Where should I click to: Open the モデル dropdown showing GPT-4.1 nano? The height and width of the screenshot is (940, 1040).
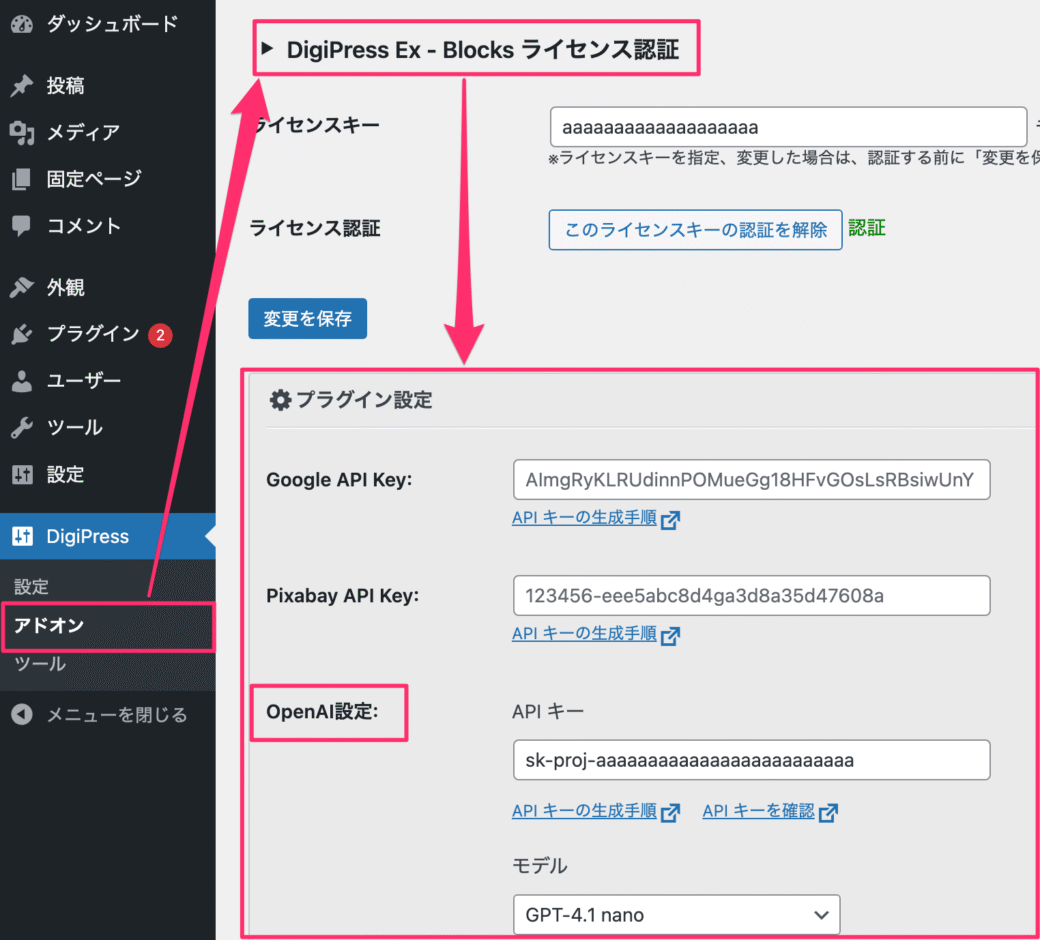tap(676, 914)
